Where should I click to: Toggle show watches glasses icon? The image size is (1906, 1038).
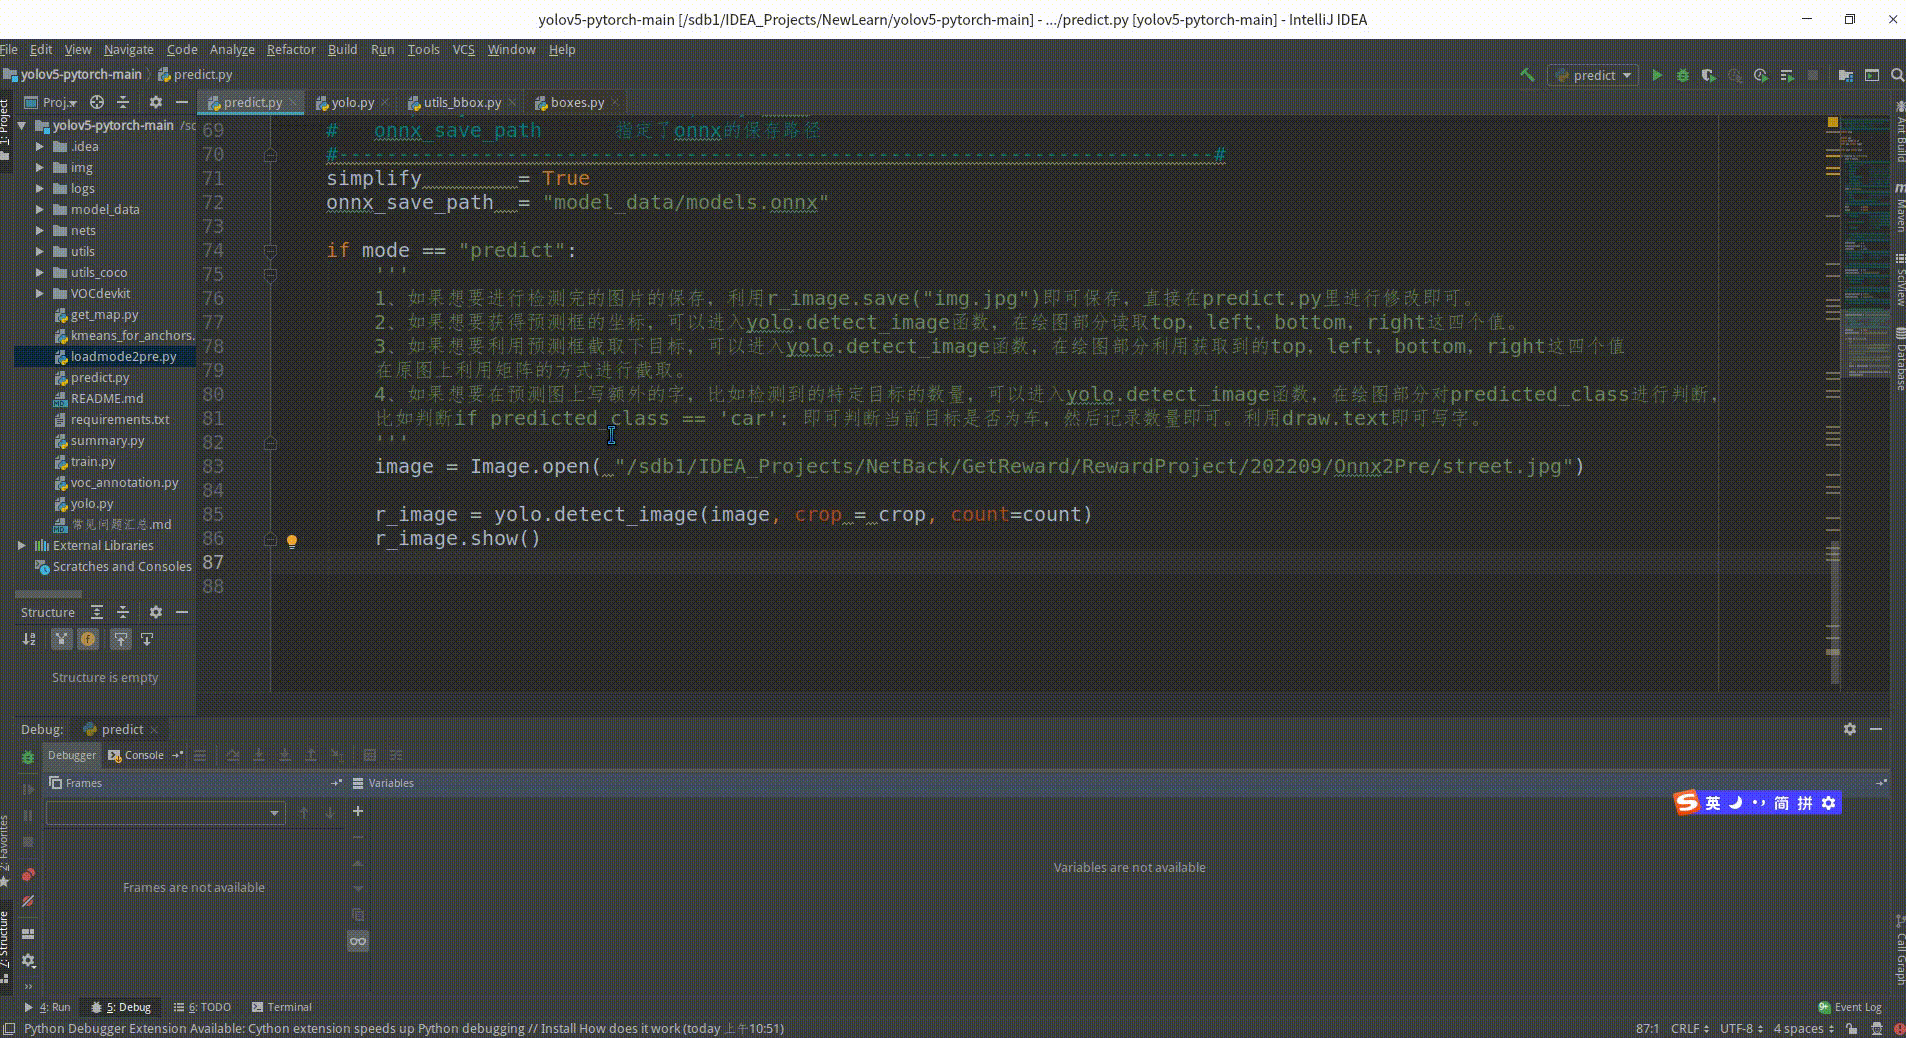358,941
